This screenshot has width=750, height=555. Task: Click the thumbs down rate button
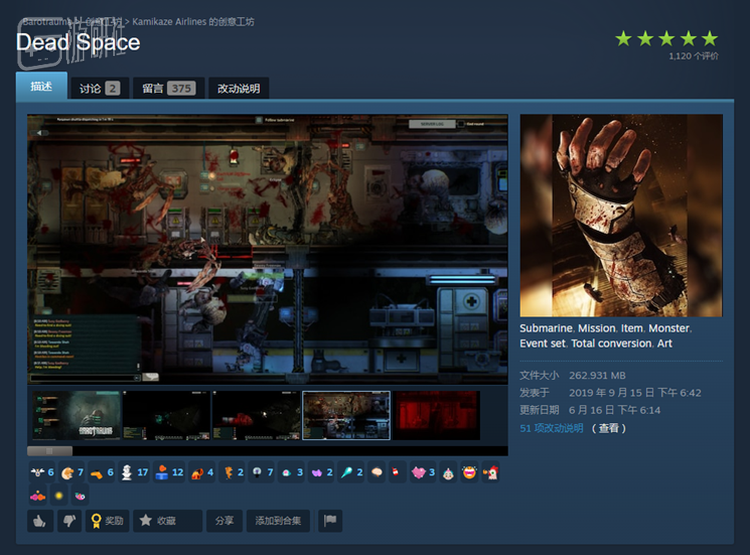coord(69,521)
